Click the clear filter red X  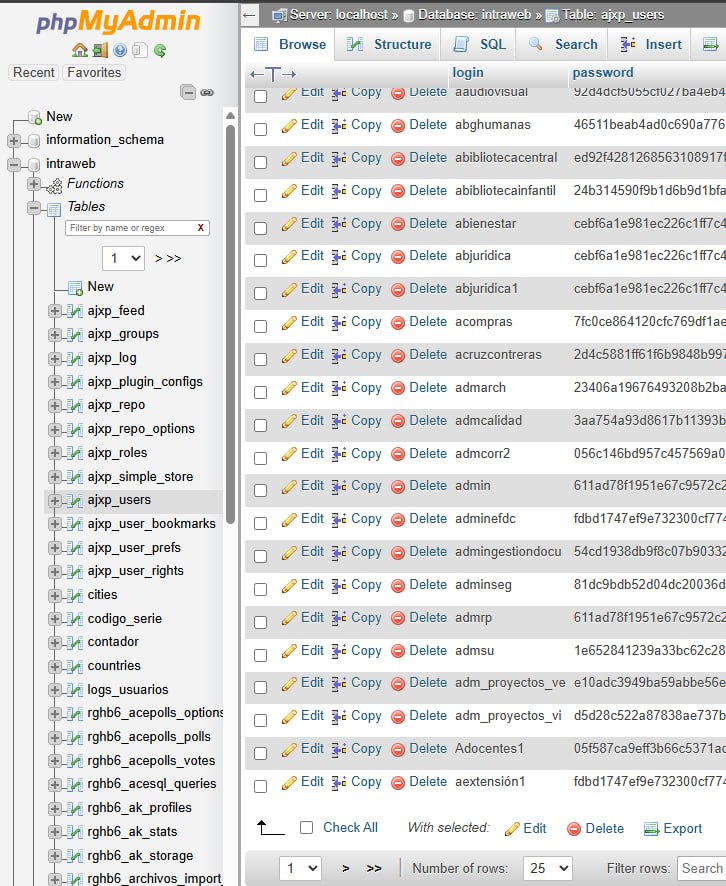[201, 228]
